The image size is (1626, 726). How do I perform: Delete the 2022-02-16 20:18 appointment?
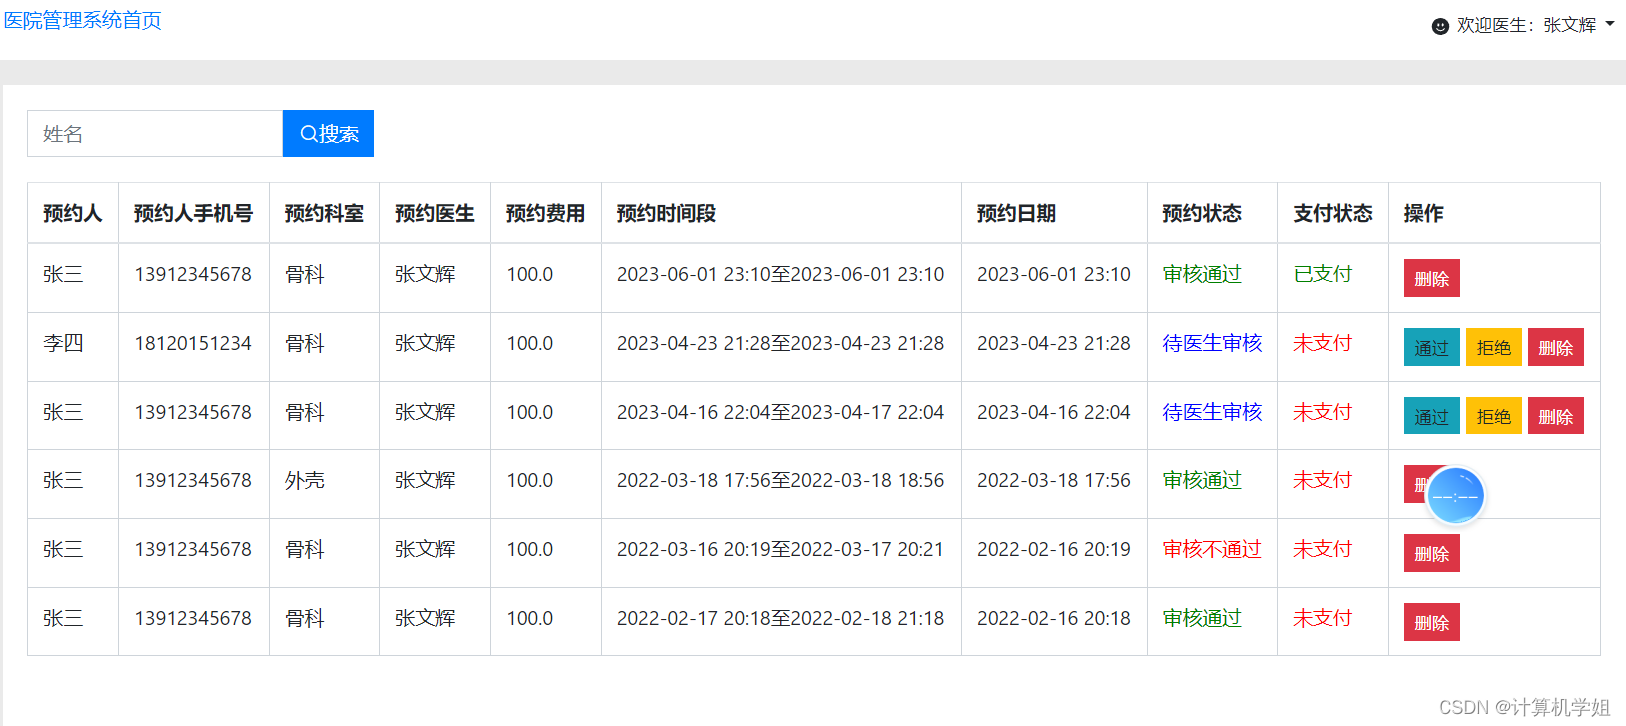[x=1431, y=623]
